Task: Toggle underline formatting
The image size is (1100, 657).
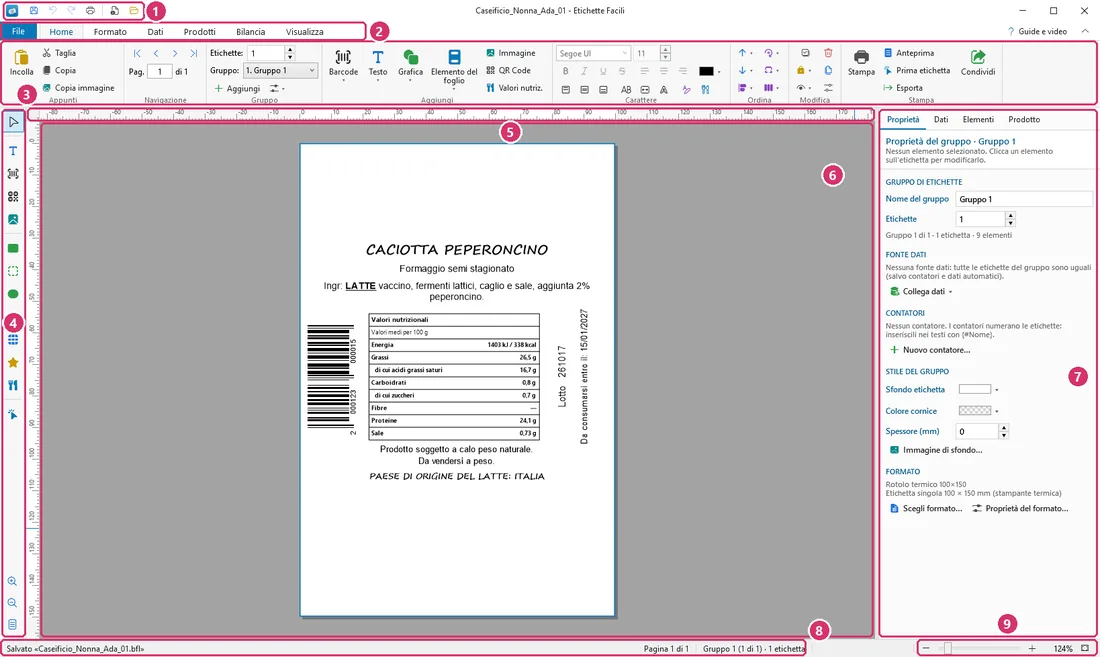Action: coord(603,71)
